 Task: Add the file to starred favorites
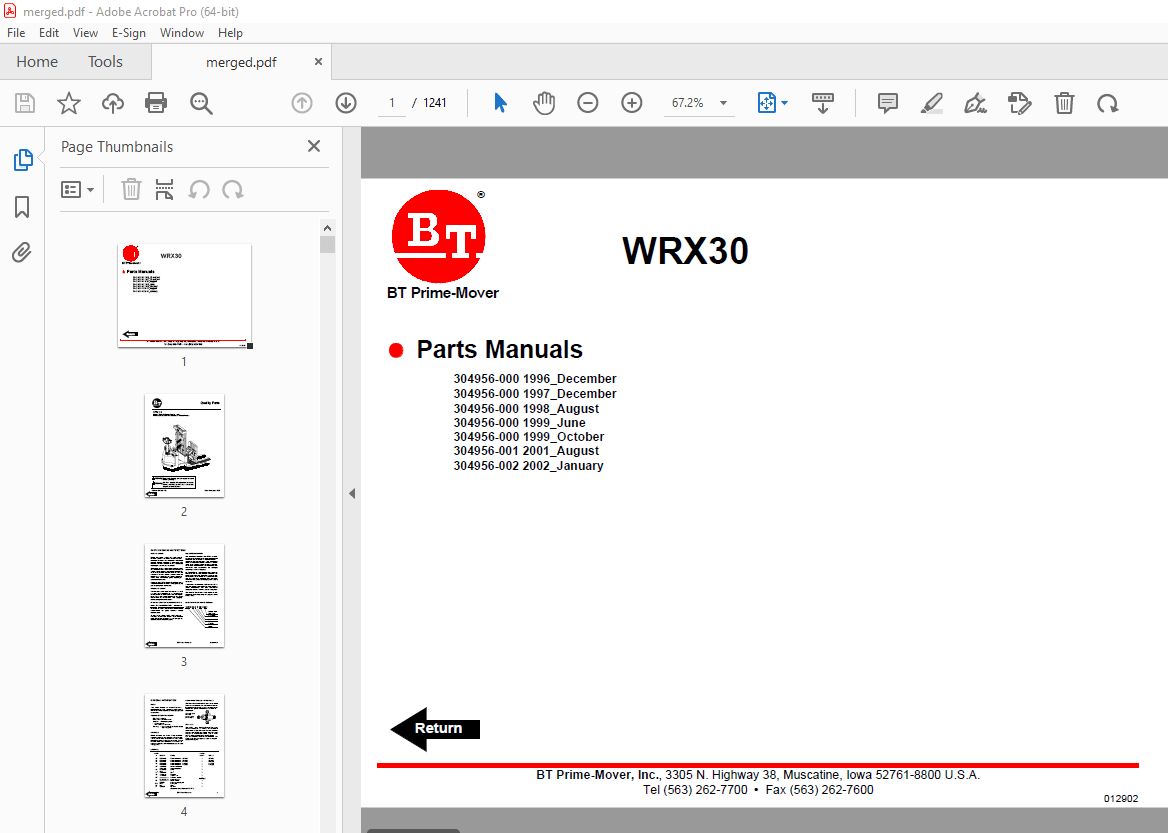point(68,103)
